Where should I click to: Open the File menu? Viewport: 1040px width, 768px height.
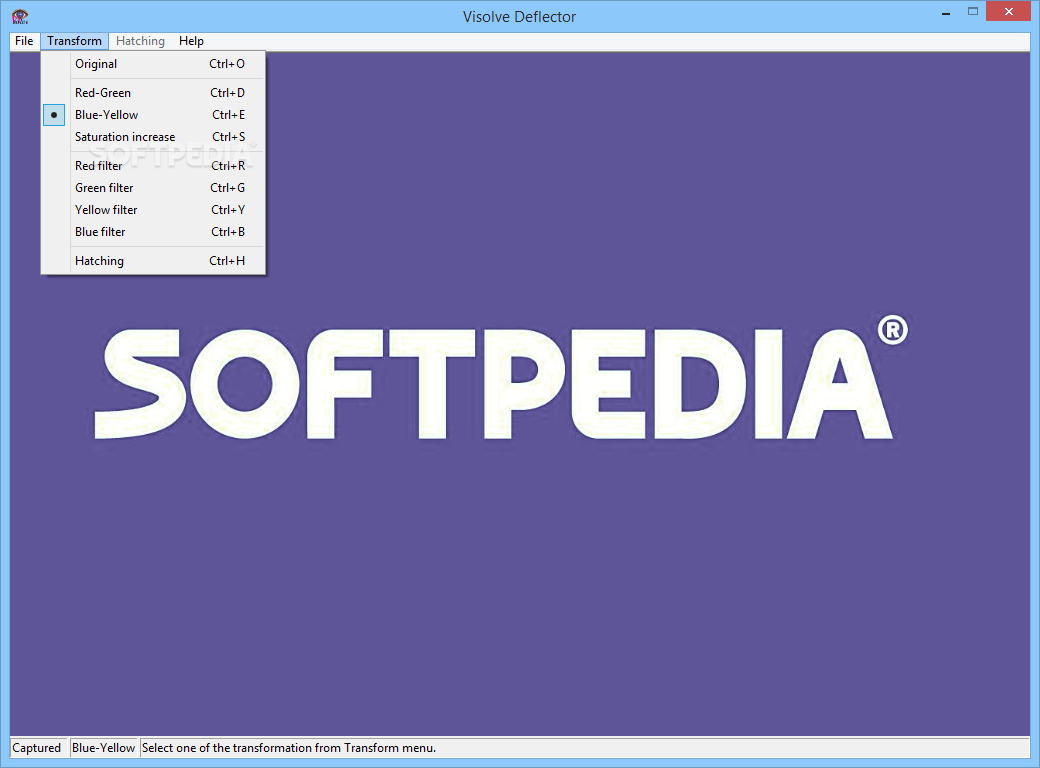click(x=24, y=41)
